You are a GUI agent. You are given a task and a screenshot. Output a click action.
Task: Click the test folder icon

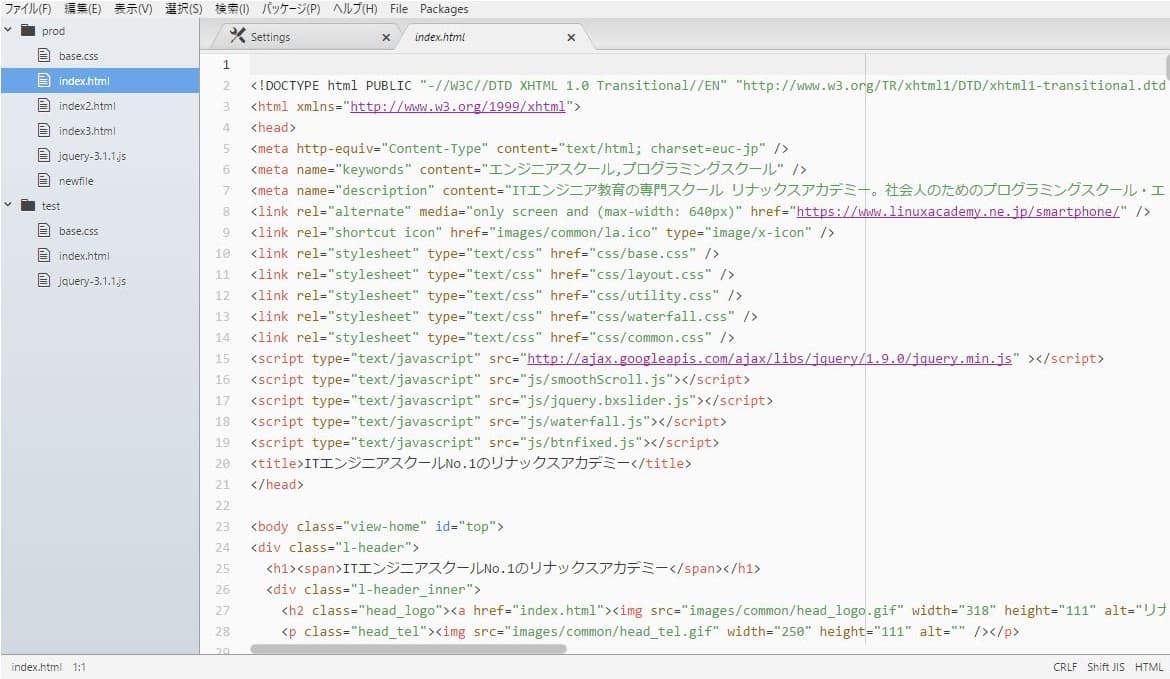point(27,206)
